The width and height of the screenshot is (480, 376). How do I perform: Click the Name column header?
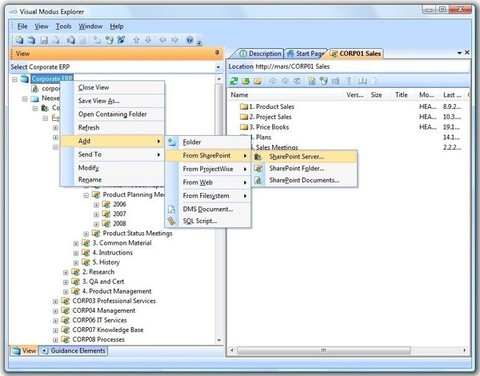(x=239, y=95)
